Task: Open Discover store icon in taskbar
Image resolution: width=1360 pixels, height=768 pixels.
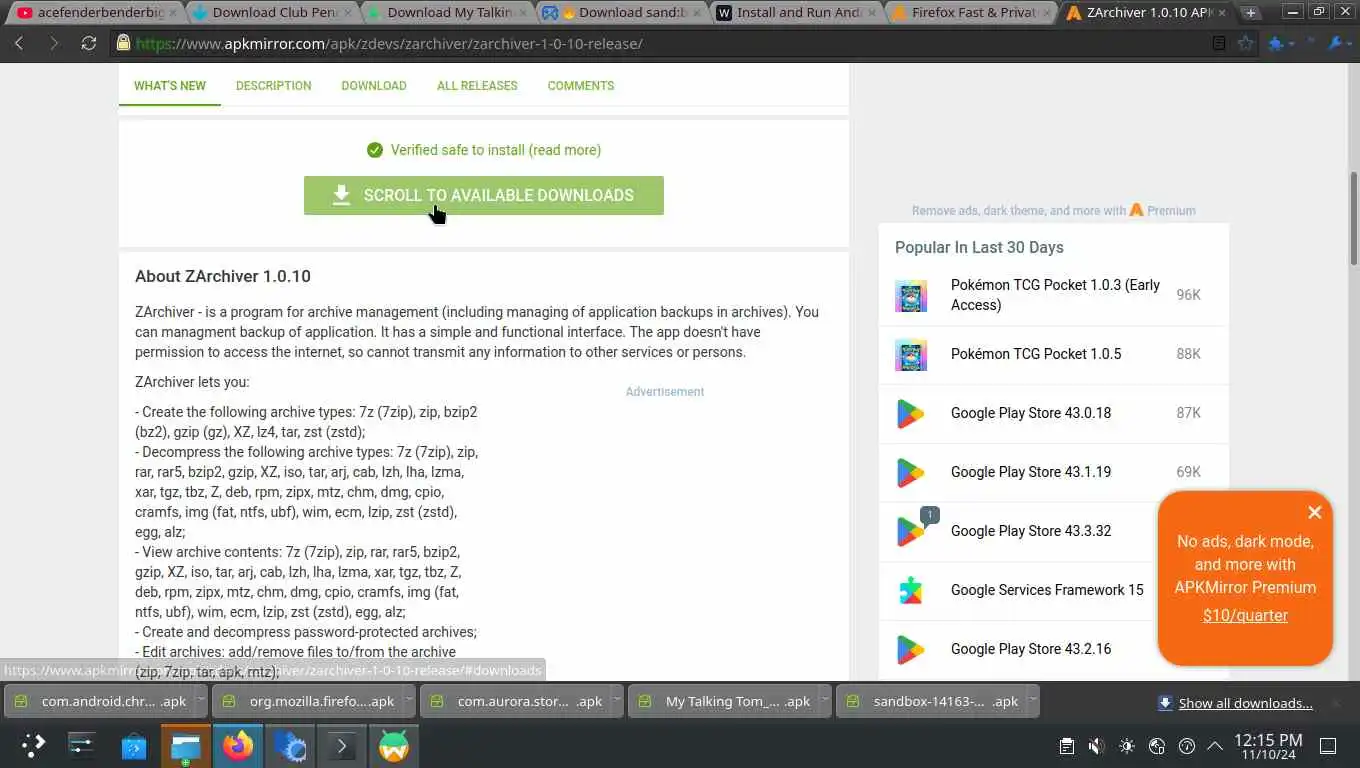Action: [x=134, y=746]
